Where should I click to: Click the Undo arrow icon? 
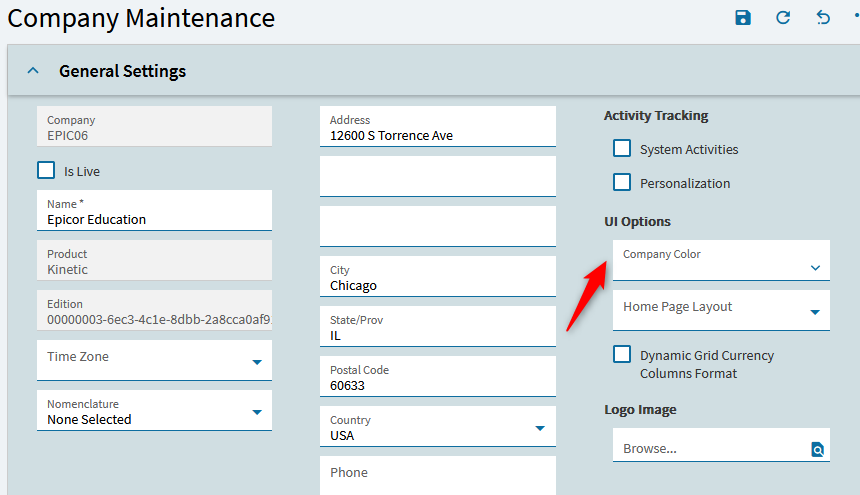click(823, 18)
